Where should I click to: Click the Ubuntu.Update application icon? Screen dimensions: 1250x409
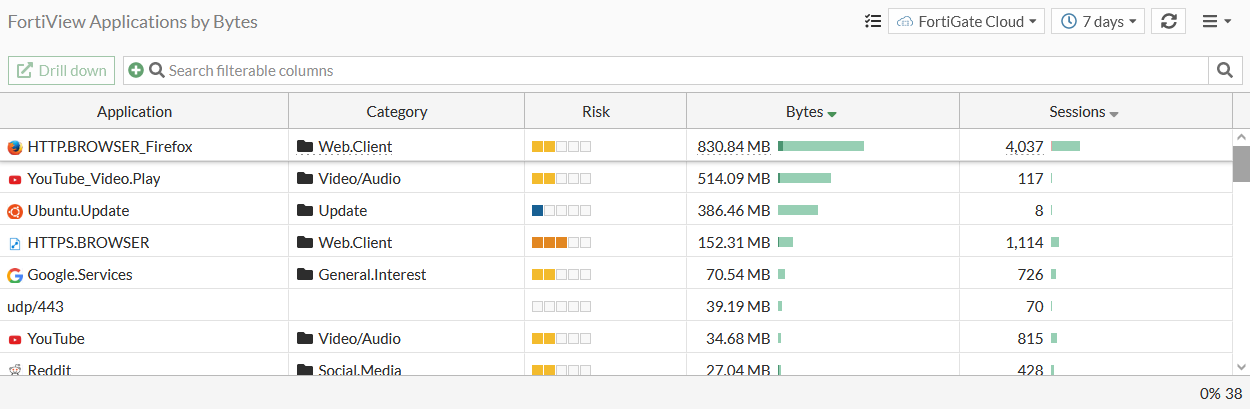tap(15, 211)
